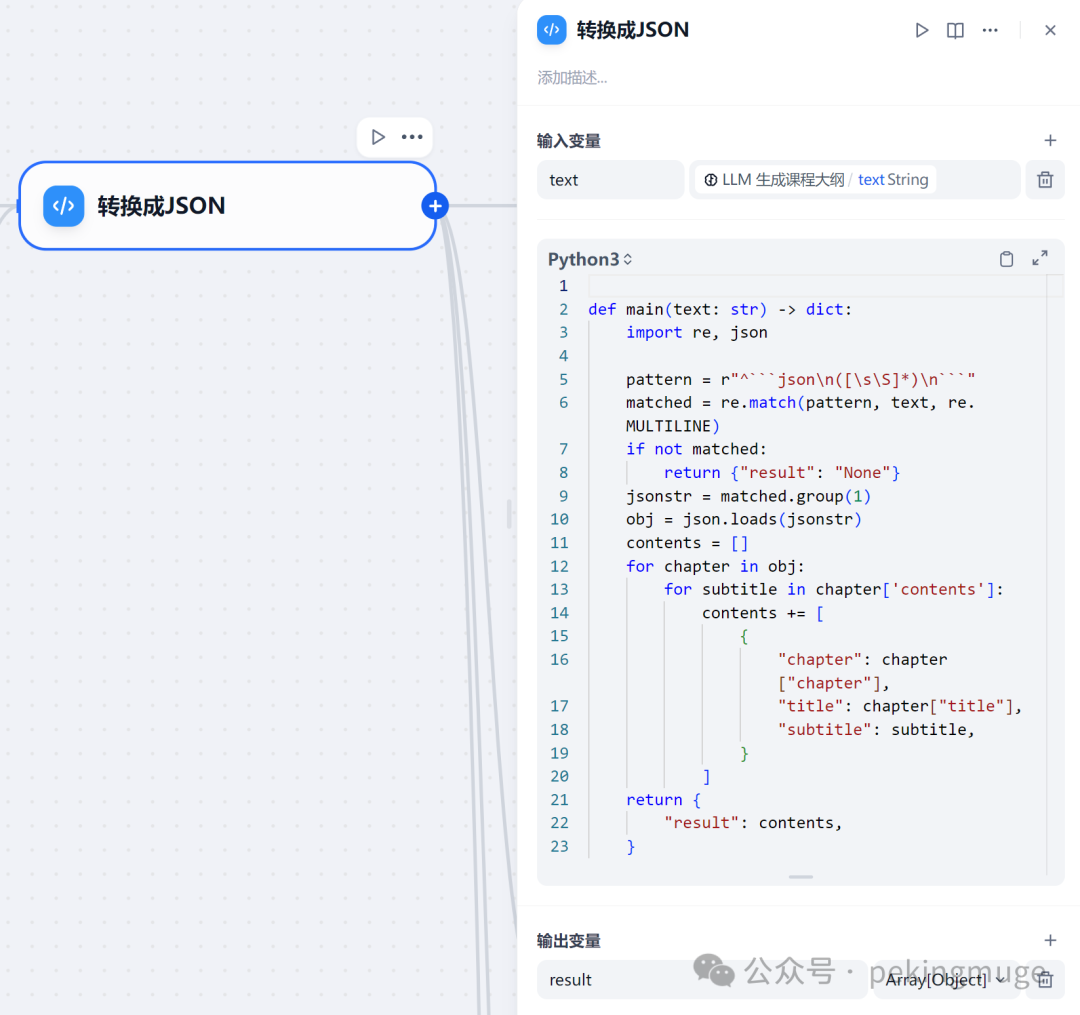The image size is (1080, 1015).
Task: Edit the panel title 转换成JSON
Action: coord(632,30)
